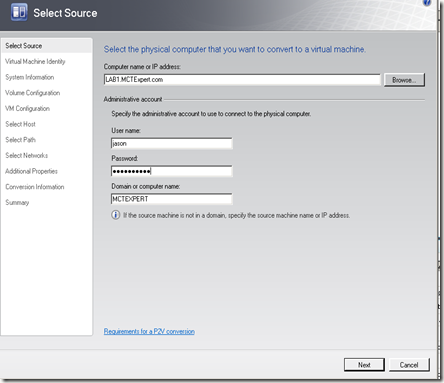The width and height of the screenshot is (444, 383).
Task: Click the Next button
Action: (x=364, y=365)
